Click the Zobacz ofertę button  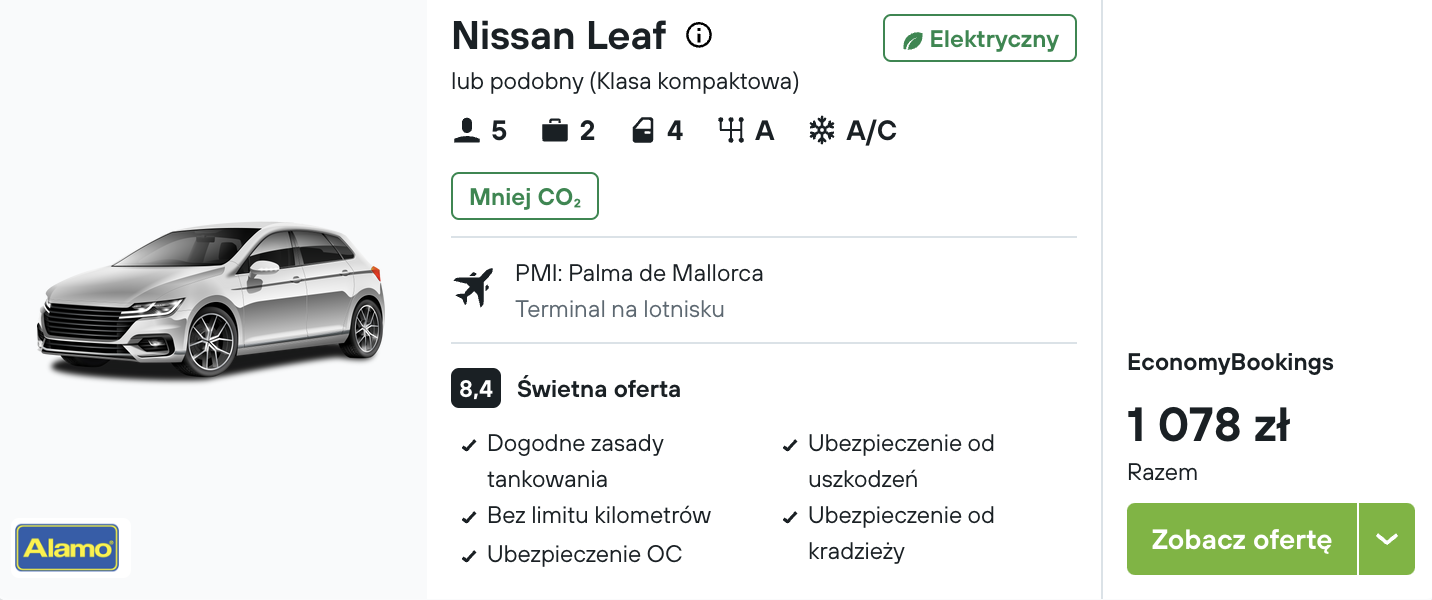(x=1242, y=539)
